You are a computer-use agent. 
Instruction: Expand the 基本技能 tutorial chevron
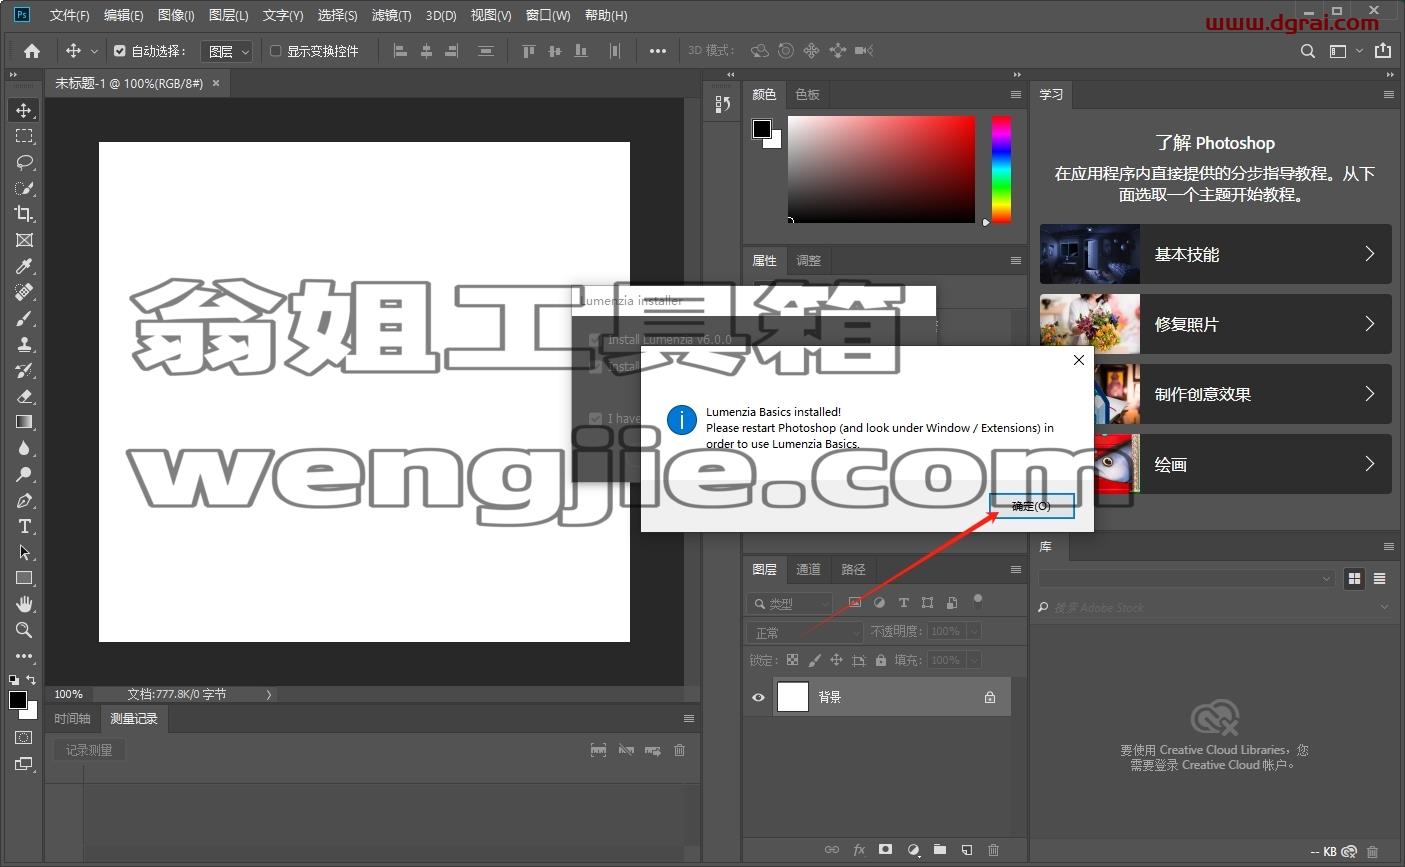pyautogui.click(x=1370, y=254)
